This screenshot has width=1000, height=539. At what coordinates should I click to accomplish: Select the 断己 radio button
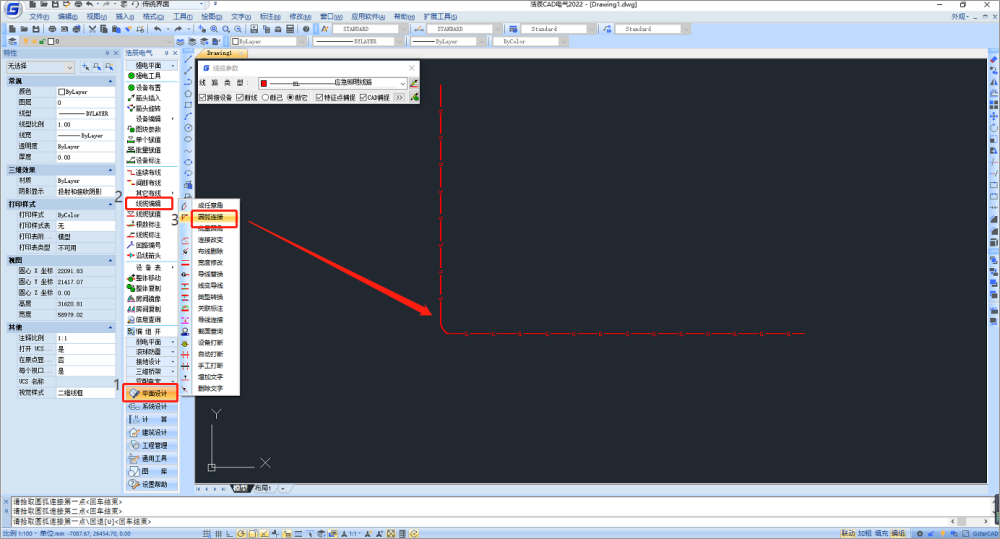[265, 98]
